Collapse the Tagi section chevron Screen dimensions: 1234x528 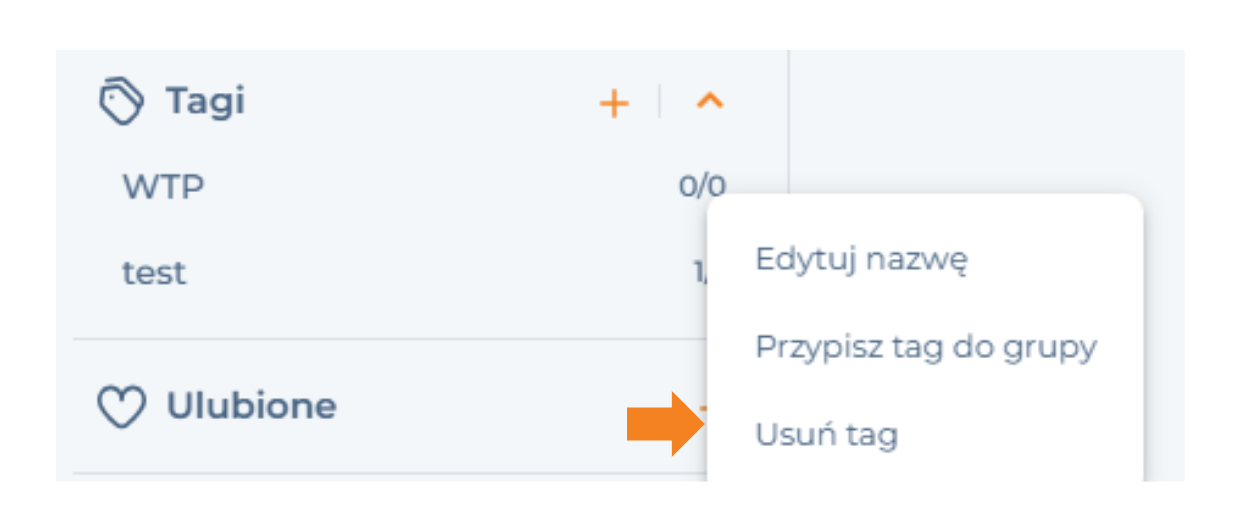(x=709, y=101)
